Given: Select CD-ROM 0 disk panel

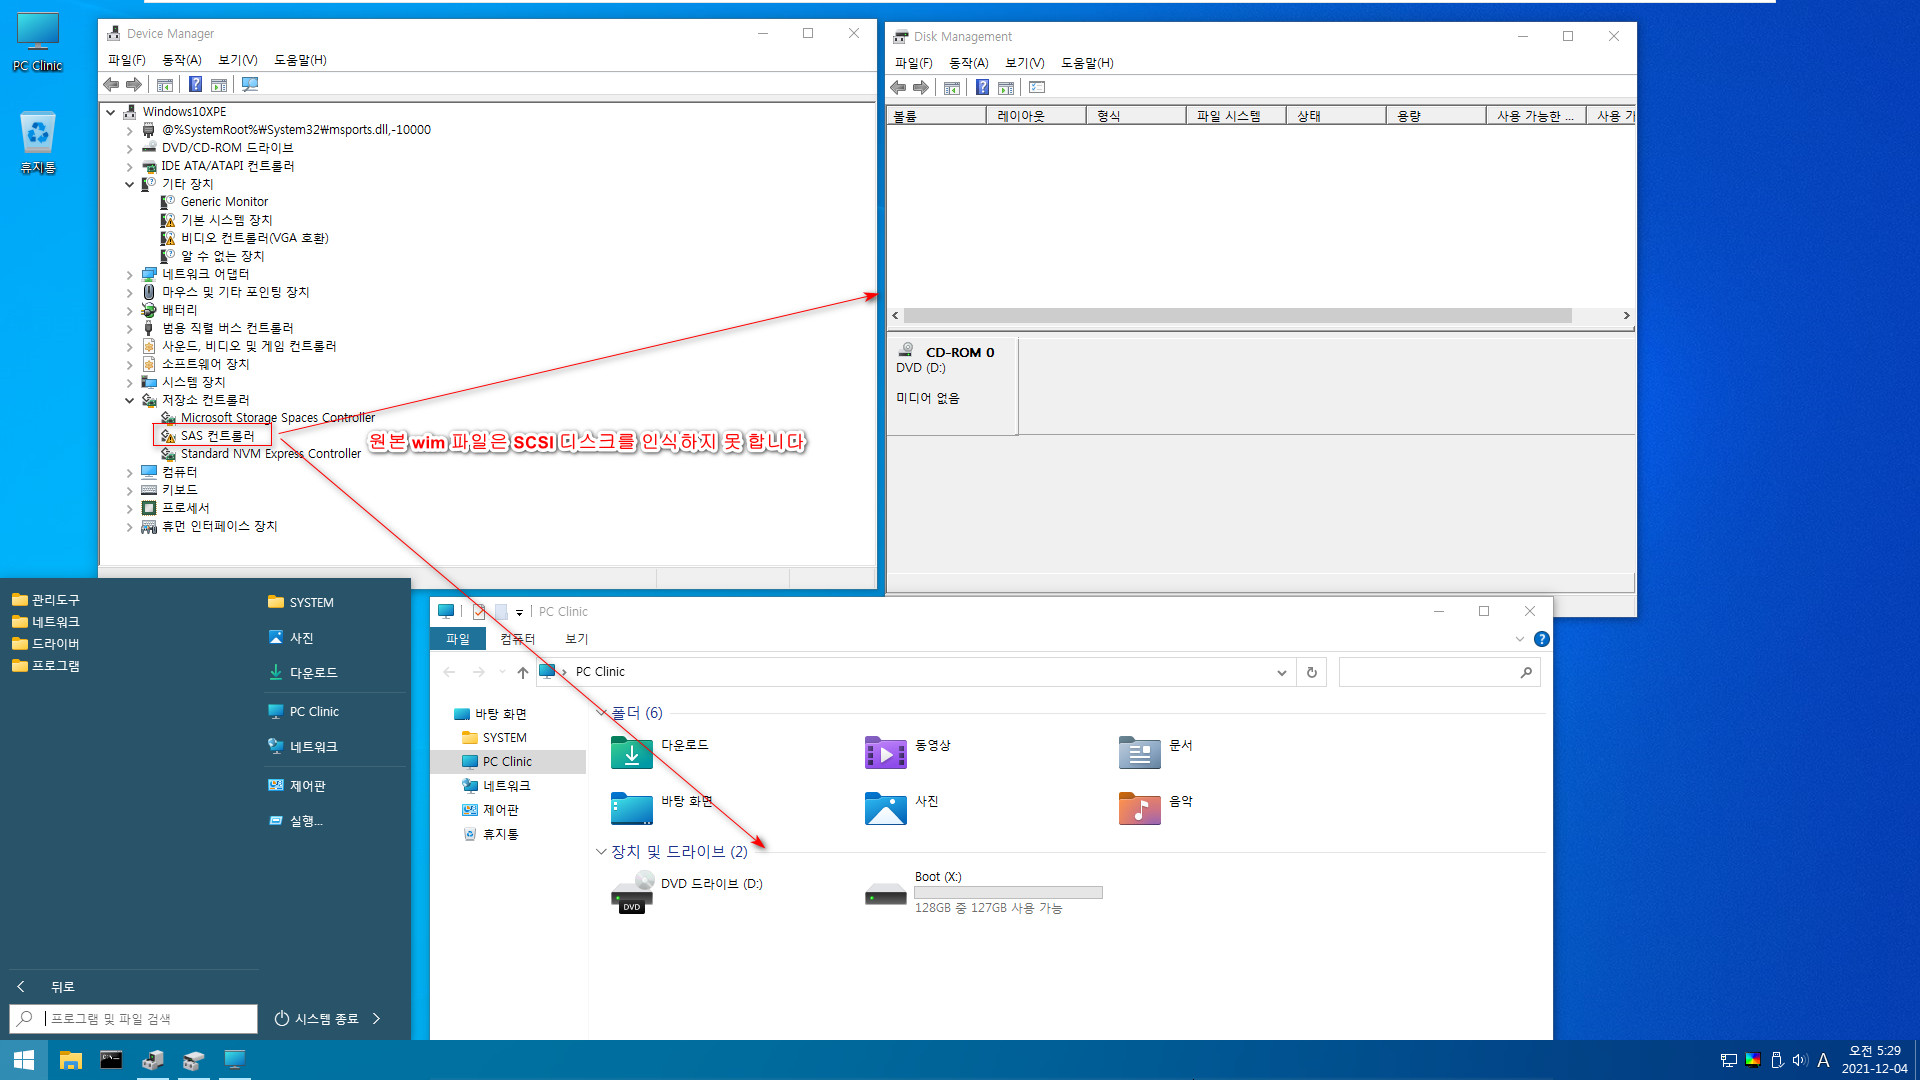Looking at the screenshot, I should point(951,386).
